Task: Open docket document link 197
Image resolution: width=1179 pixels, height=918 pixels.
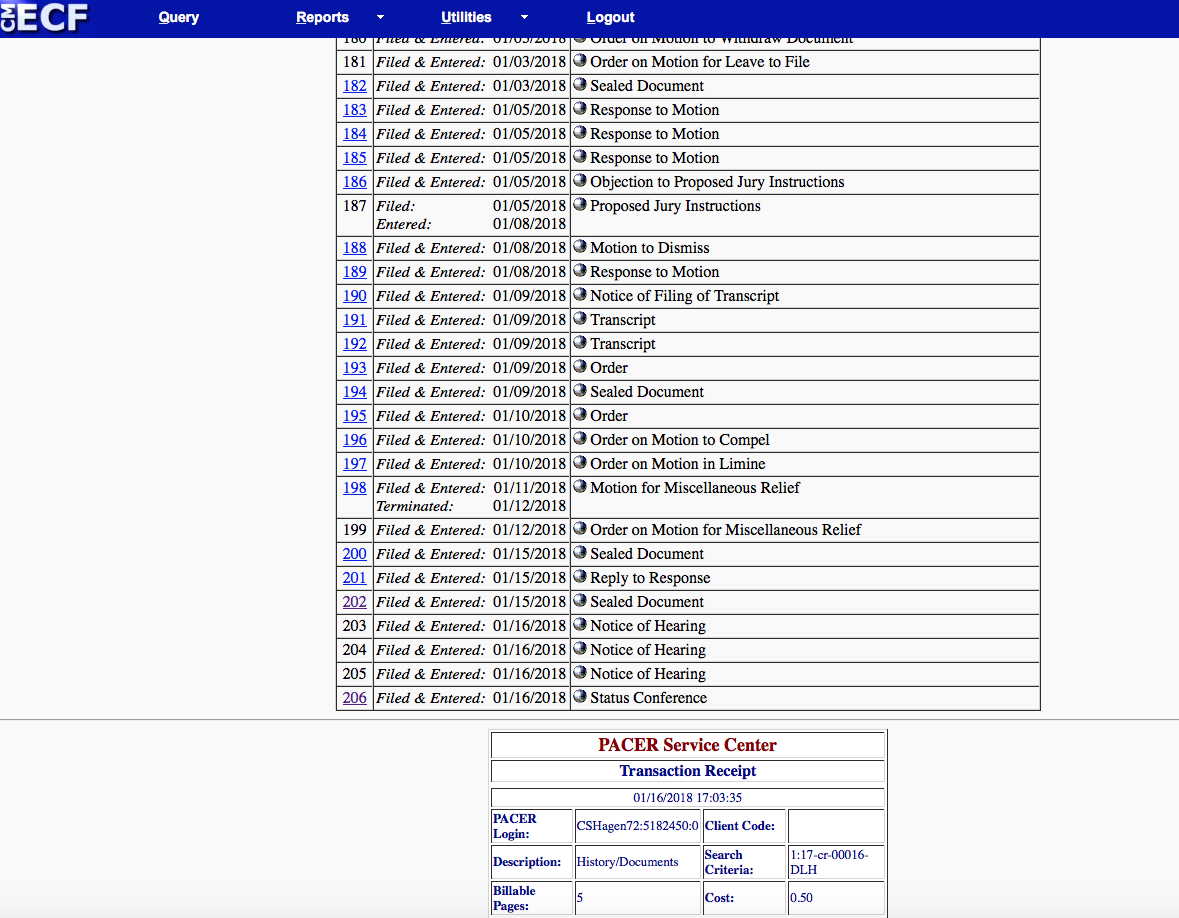Action: point(355,465)
